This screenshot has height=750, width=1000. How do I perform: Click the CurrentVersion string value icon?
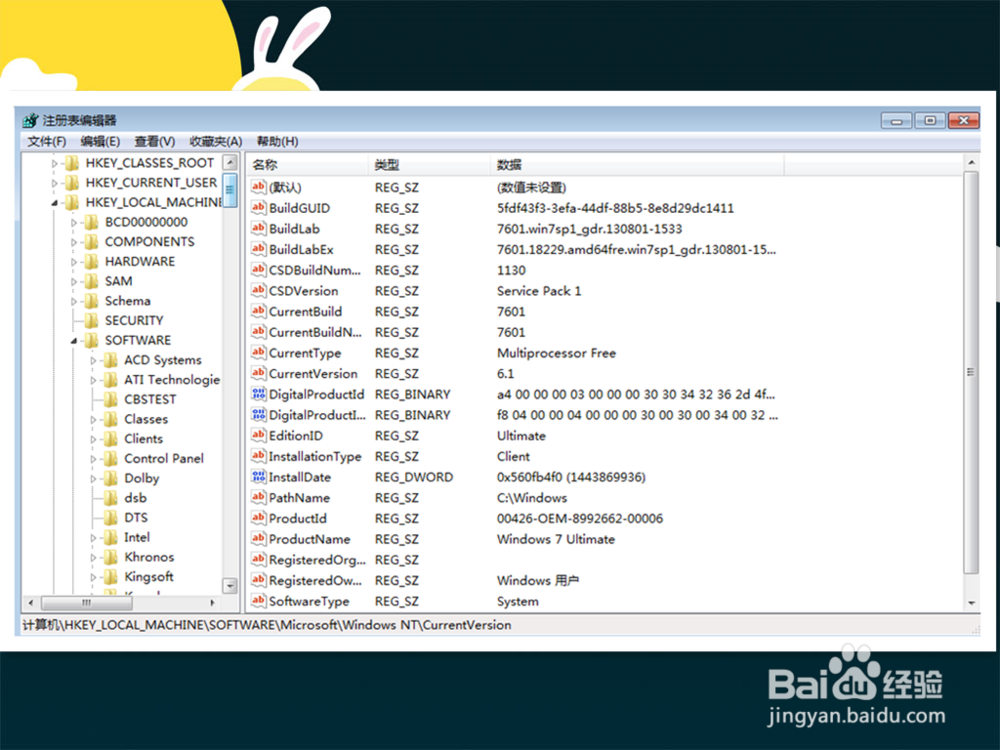click(258, 373)
